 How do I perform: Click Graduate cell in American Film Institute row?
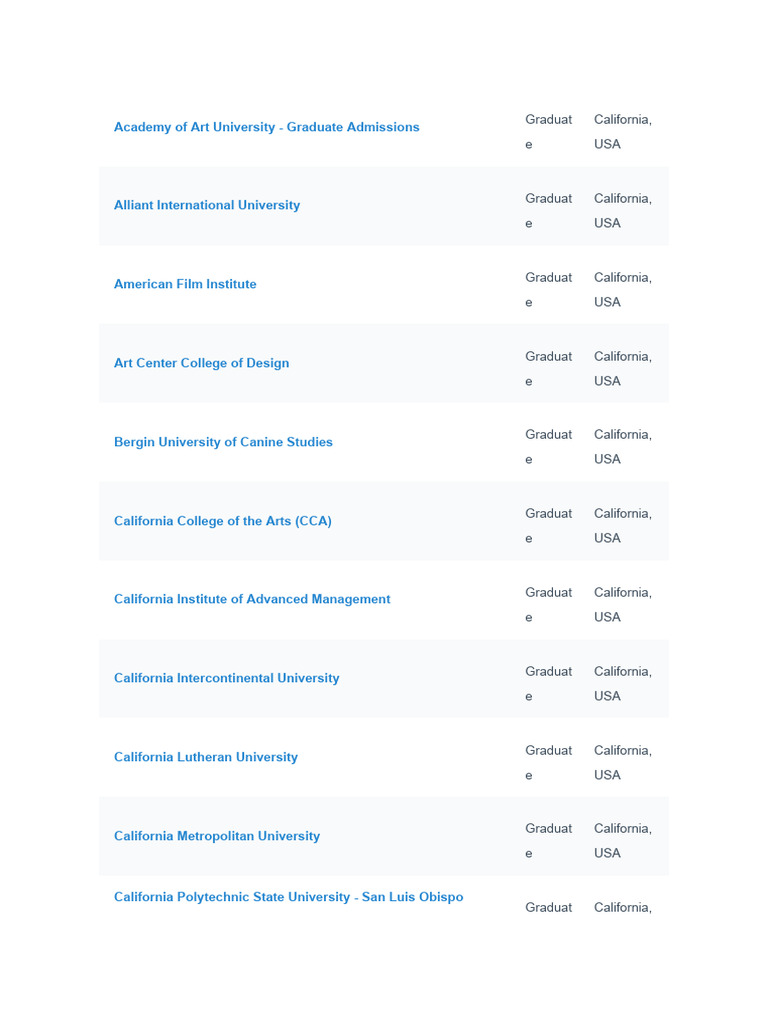pyautogui.click(x=548, y=289)
